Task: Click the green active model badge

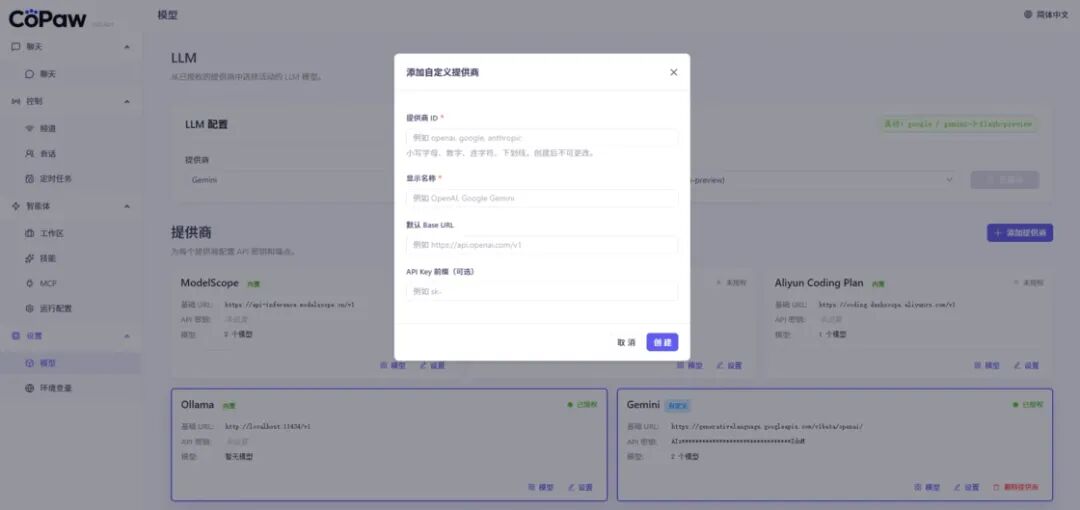Action: (958, 124)
